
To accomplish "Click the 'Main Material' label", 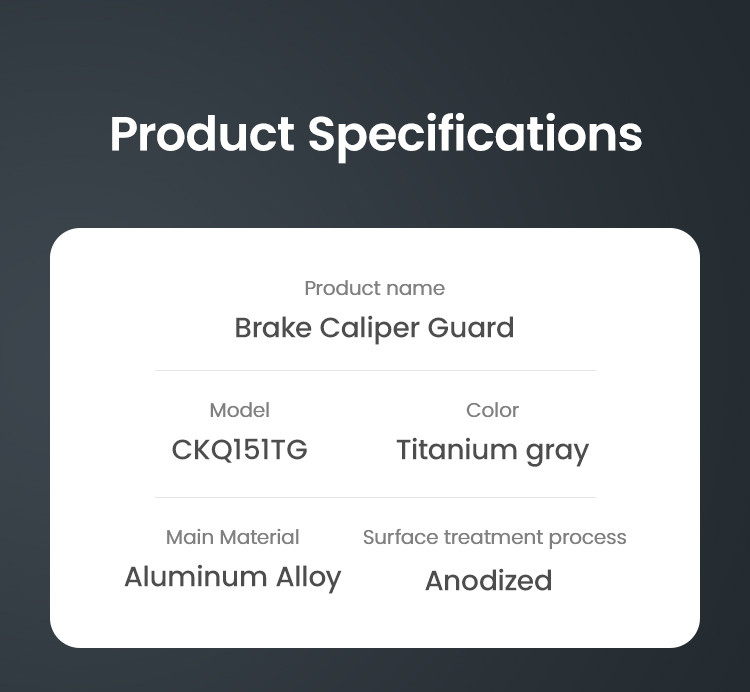I will (232, 537).
